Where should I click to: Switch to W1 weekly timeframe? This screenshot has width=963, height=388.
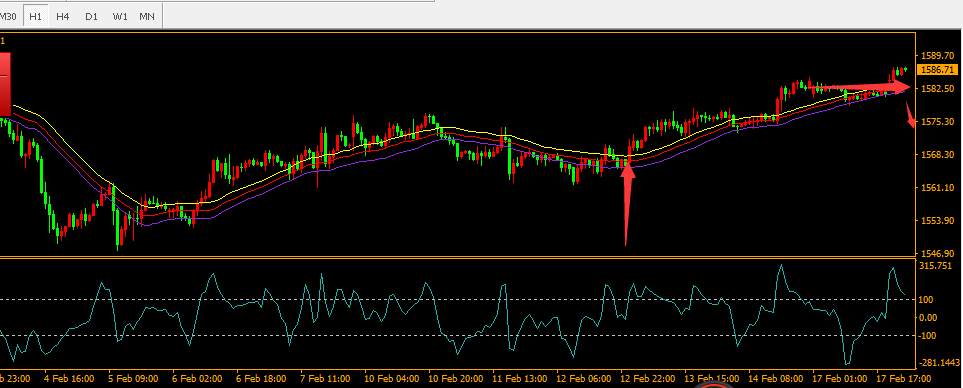click(120, 17)
